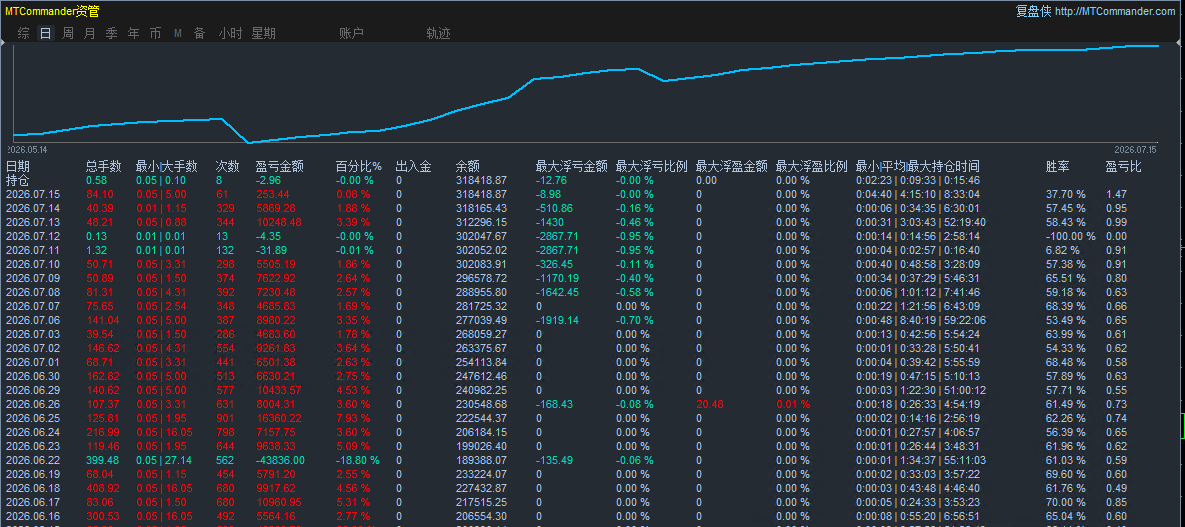Open the http://MTCommander.com link
Image resolution: width=1185 pixels, height=527 pixels.
(x=1115, y=11)
